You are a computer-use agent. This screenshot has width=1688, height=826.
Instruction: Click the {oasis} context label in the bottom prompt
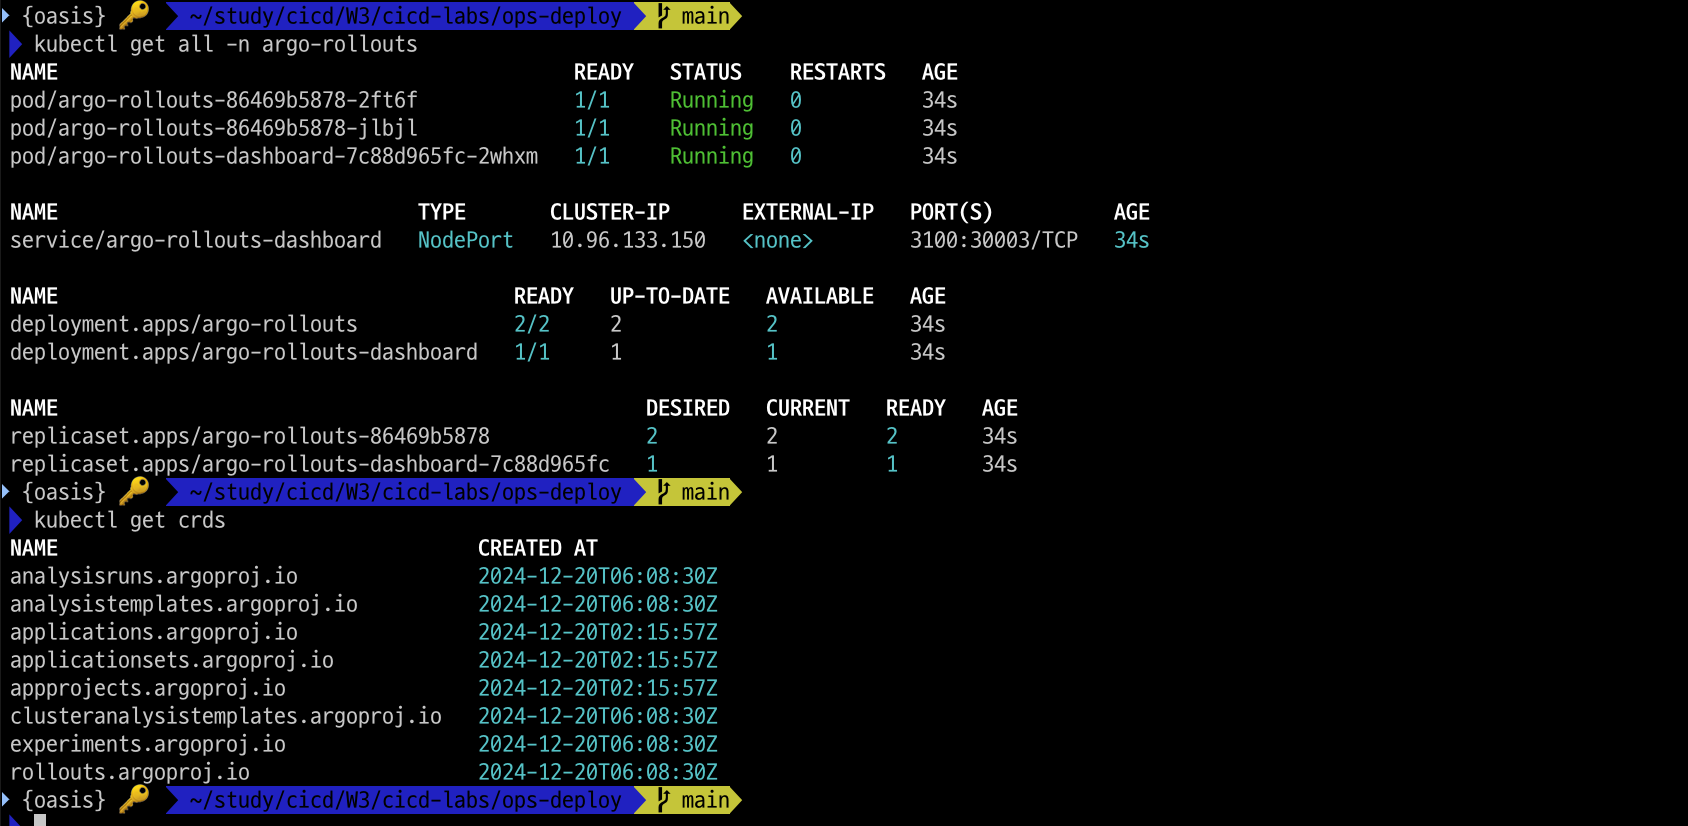click(64, 800)
